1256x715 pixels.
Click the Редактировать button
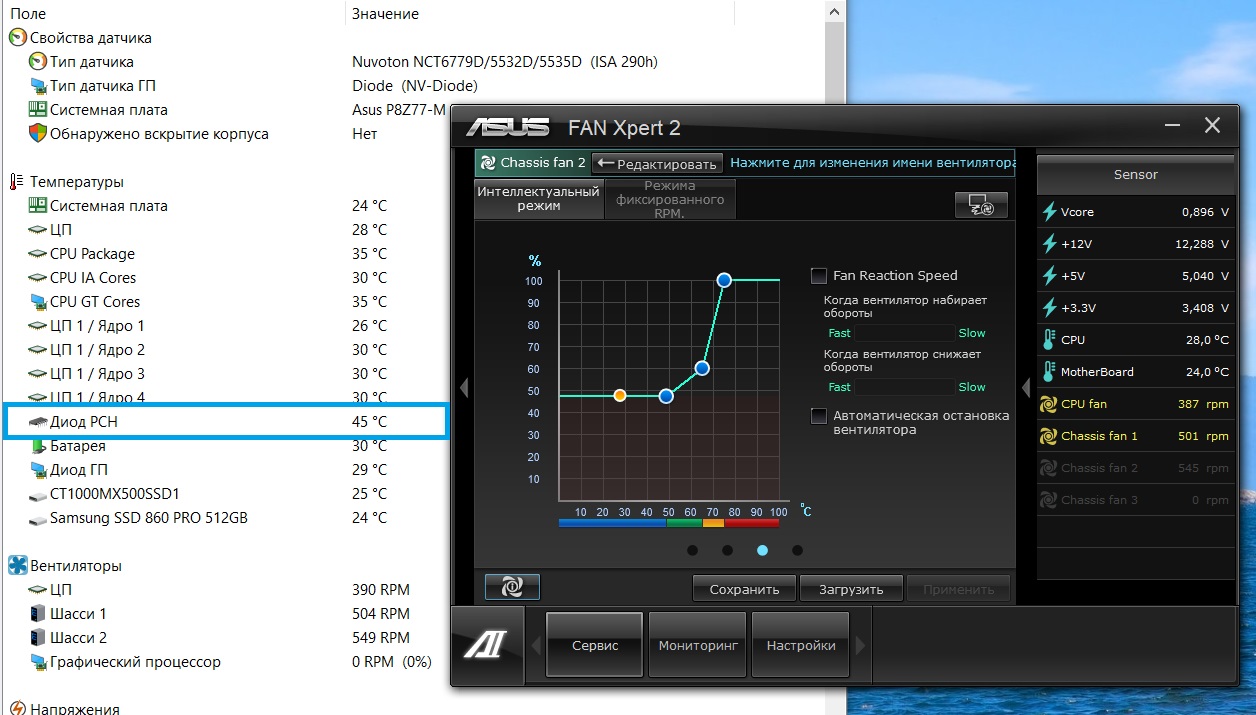coord(657,163)
